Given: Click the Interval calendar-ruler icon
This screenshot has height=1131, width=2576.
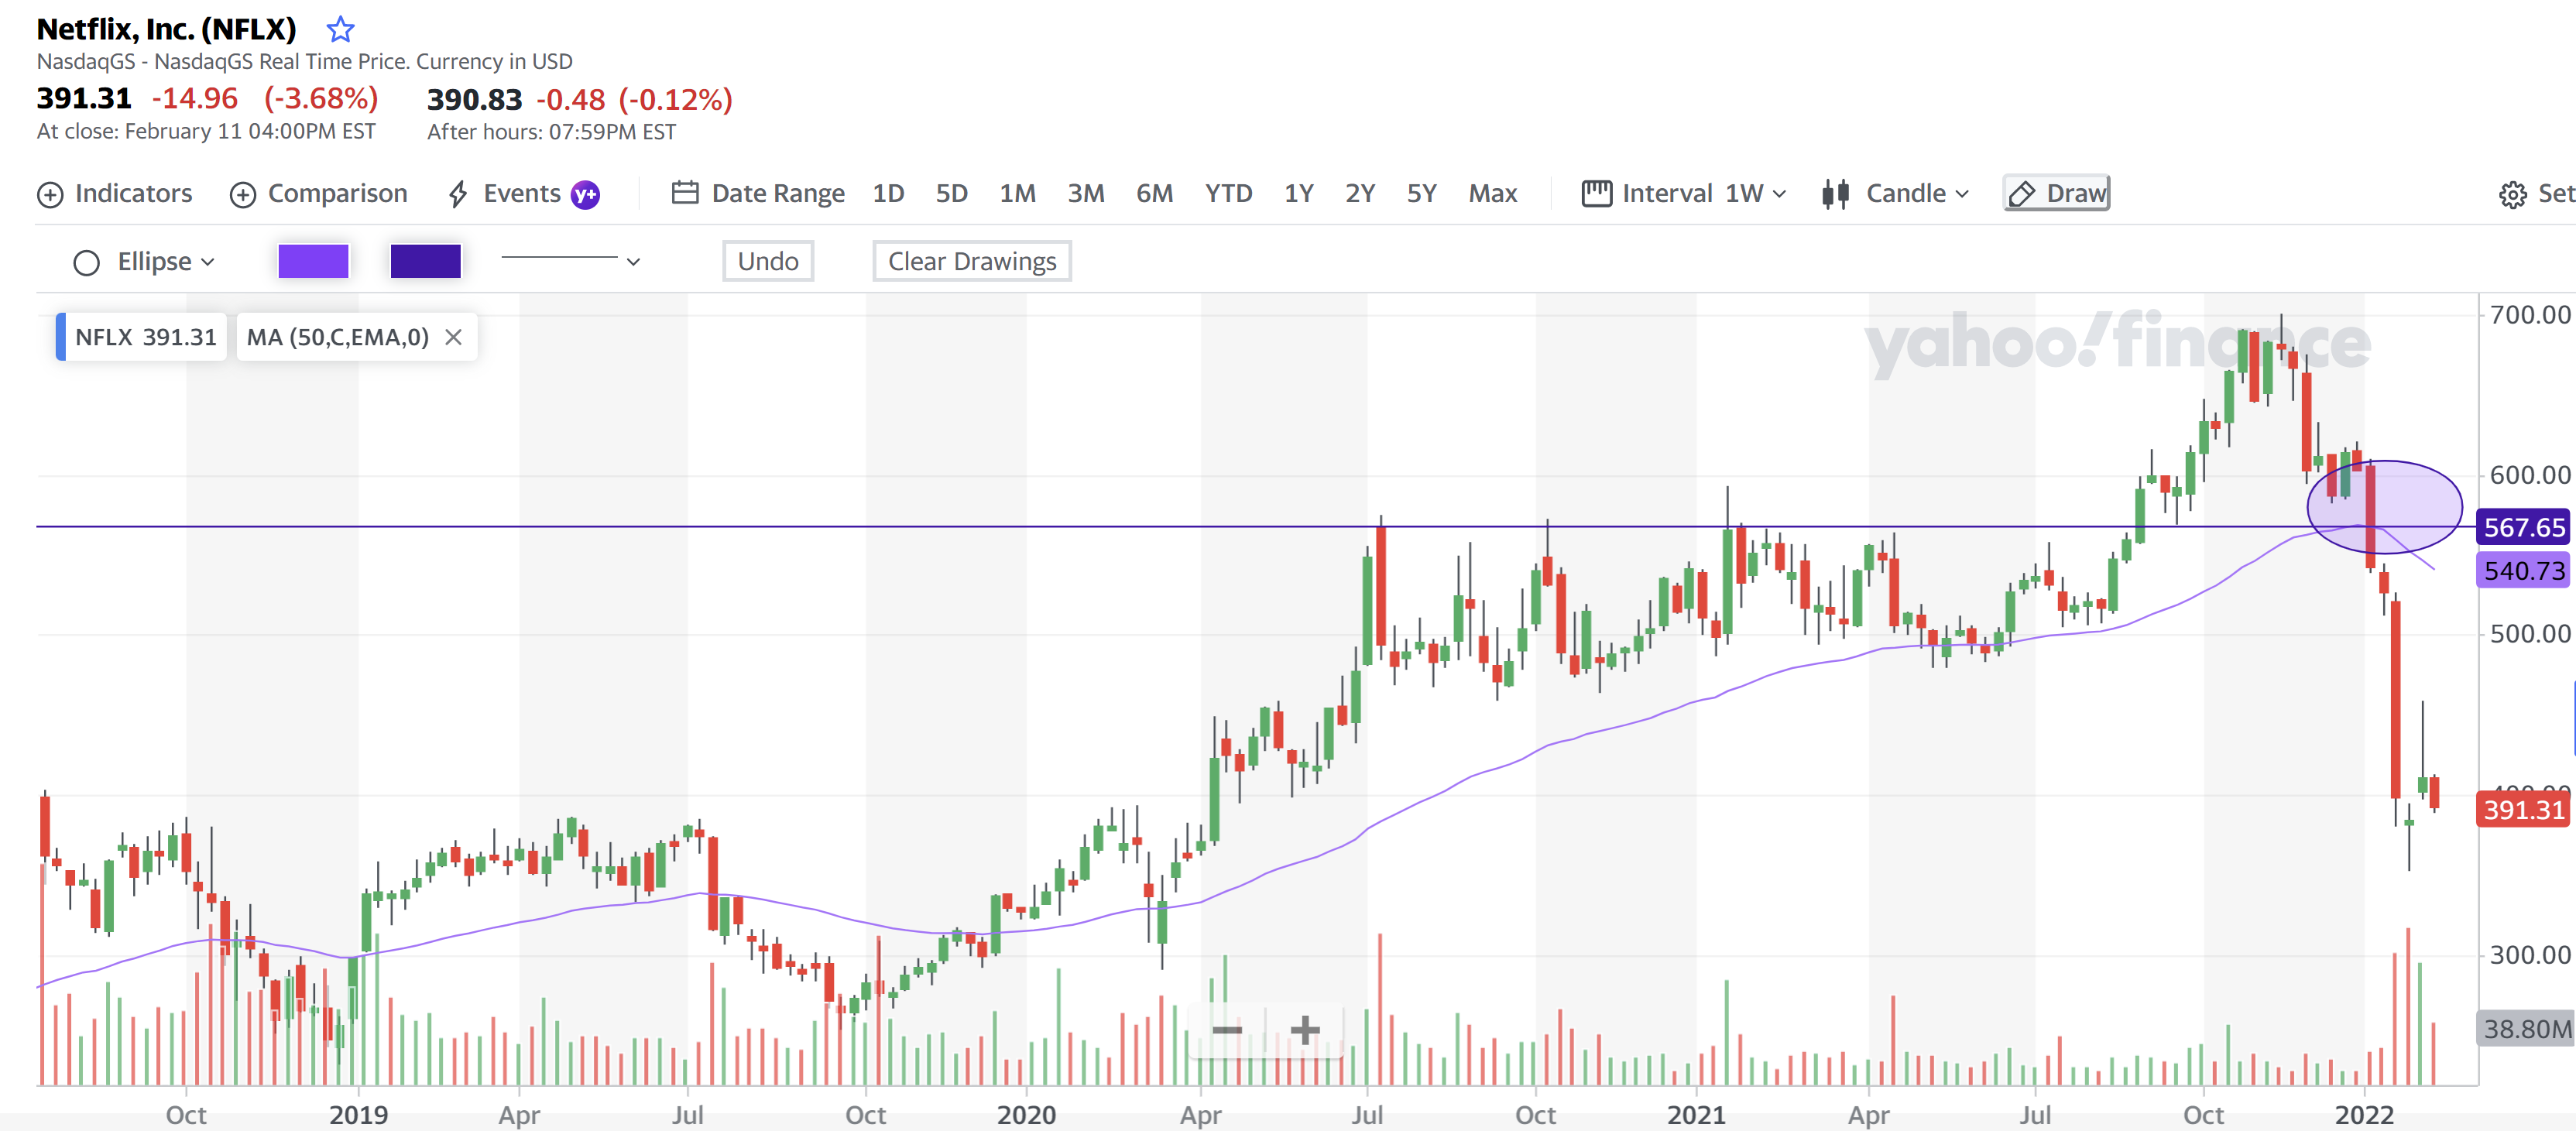Looking at the screenshot, I should [1596, 193].
